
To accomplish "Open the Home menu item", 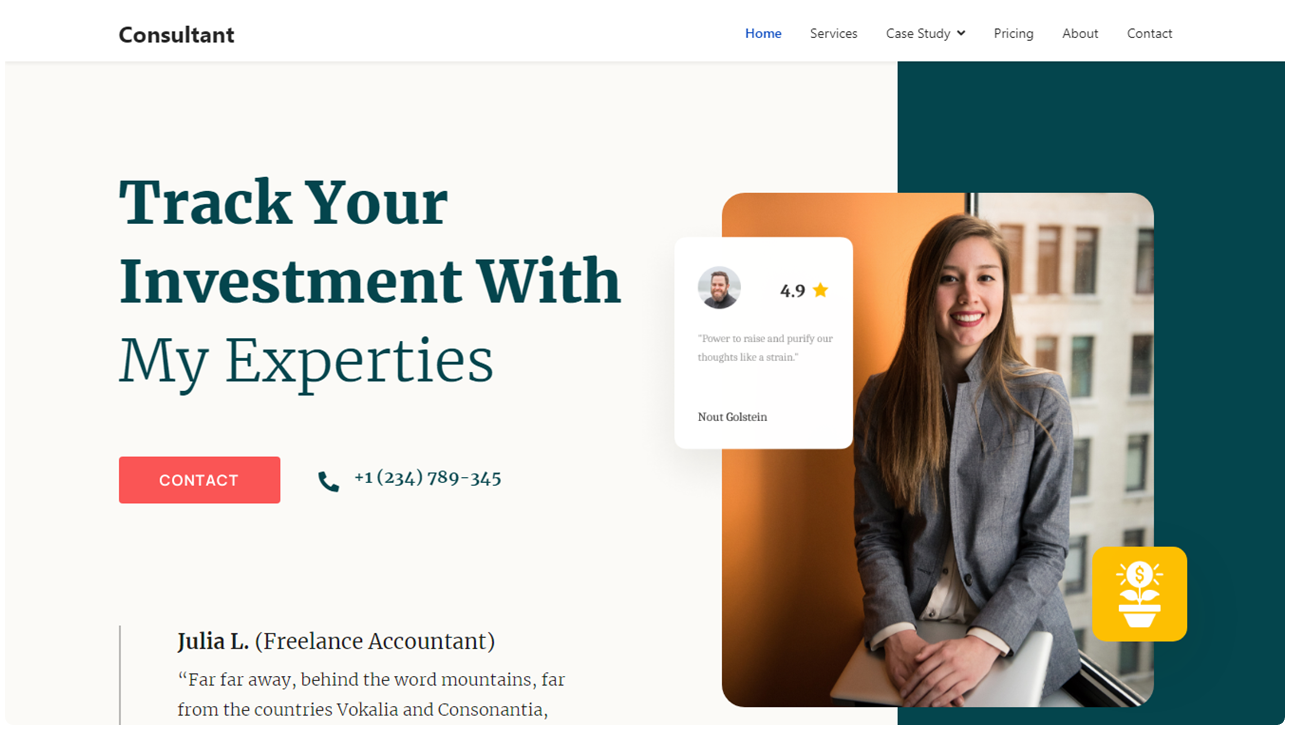I will click(763, 33).
